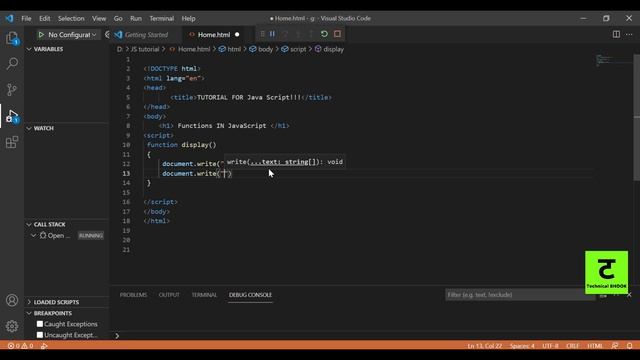Restart the debug session
This screenshot has width=640, height=360.
324,34
